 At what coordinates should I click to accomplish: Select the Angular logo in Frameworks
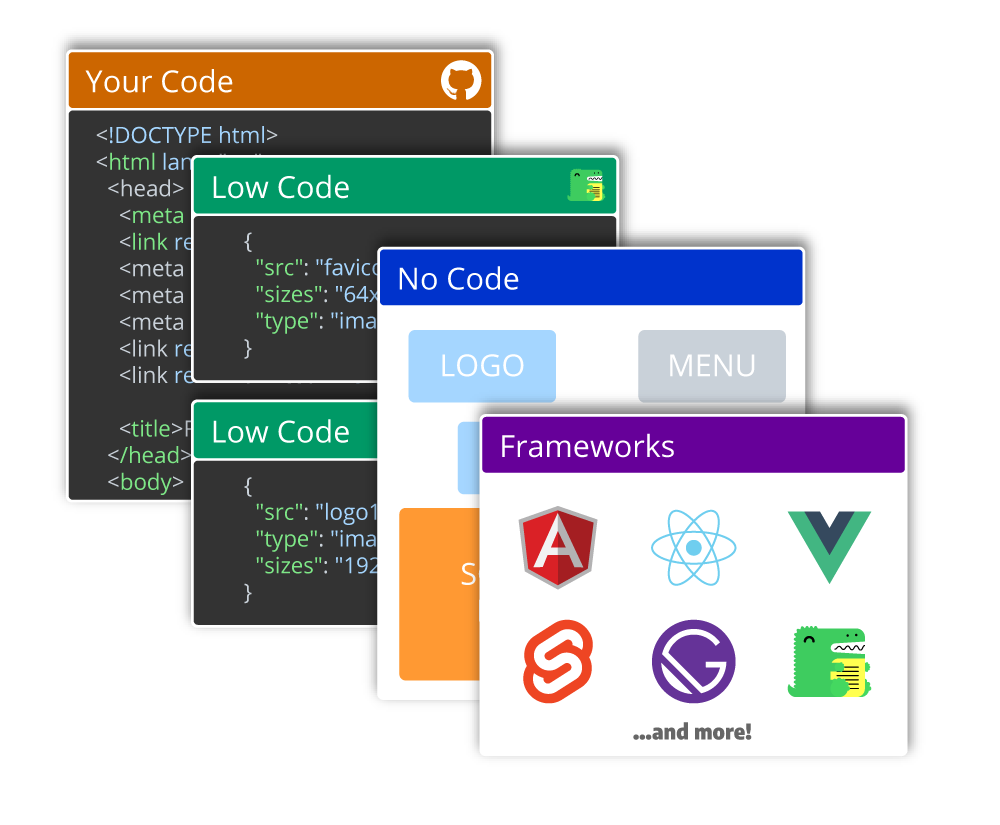[557, 547]
